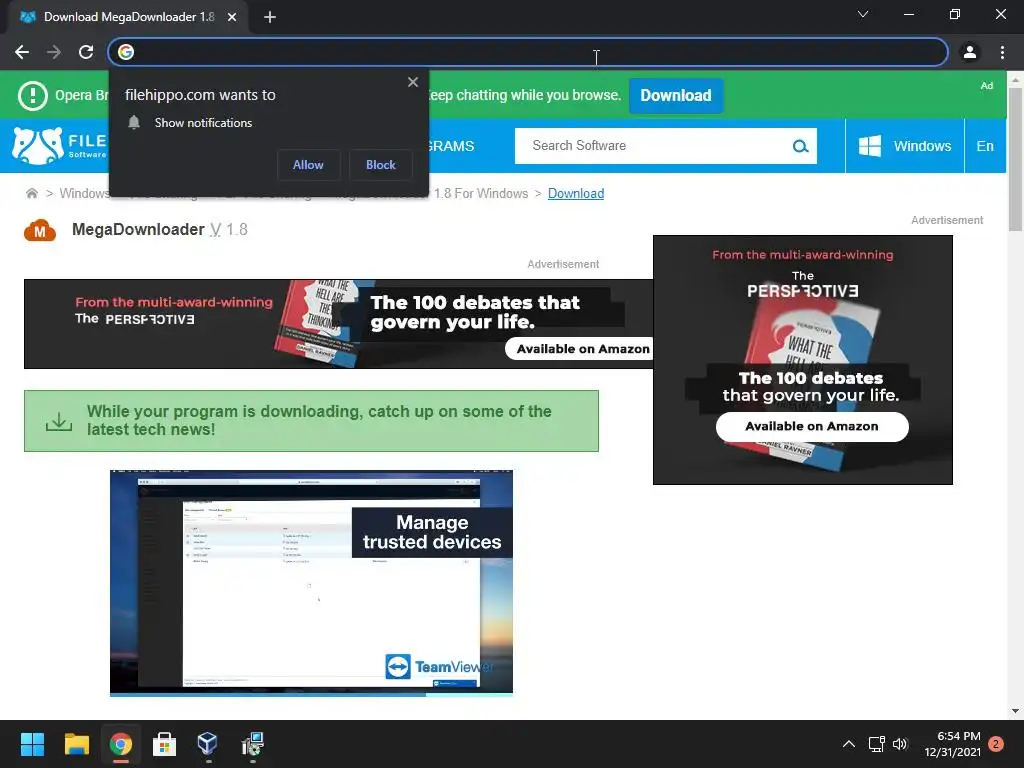Open the clock showing 6:54 PM
This screenshot has width=1024, height=768.
[952, 744]
